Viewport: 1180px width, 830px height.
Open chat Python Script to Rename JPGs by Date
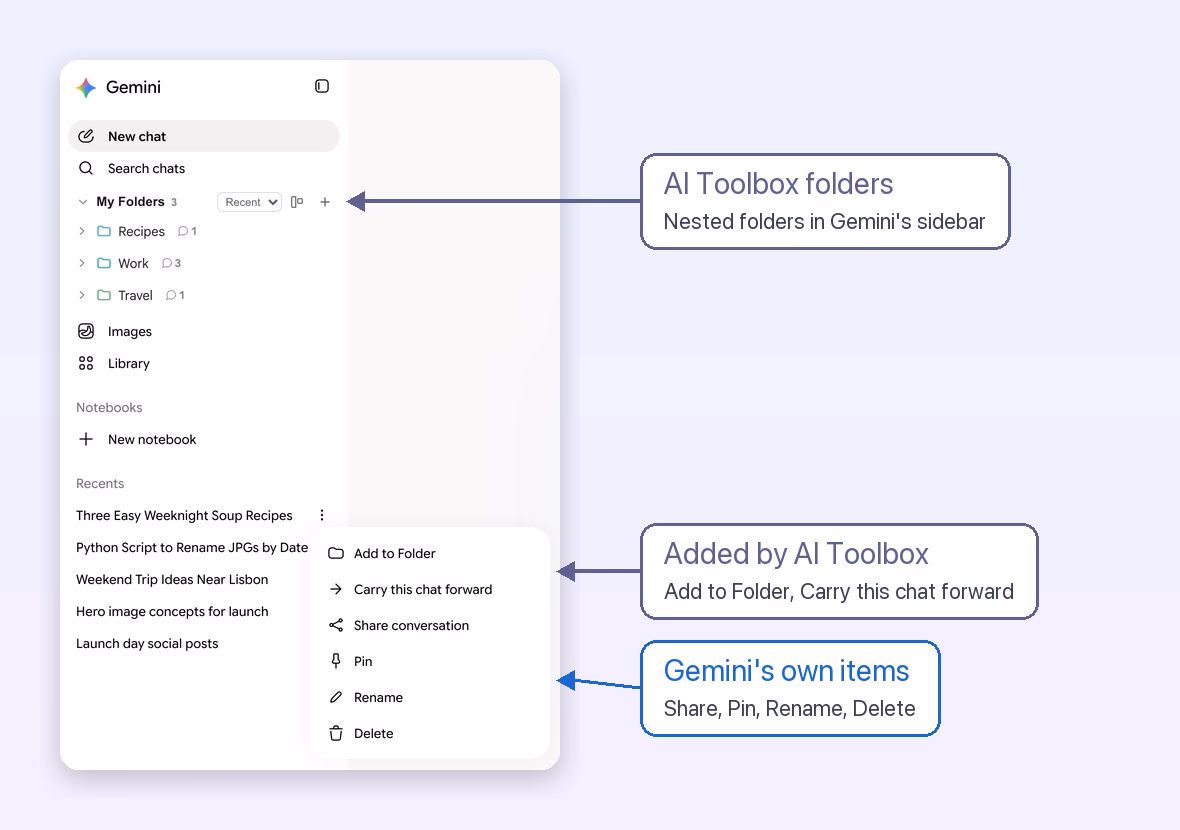pos(192,548)
